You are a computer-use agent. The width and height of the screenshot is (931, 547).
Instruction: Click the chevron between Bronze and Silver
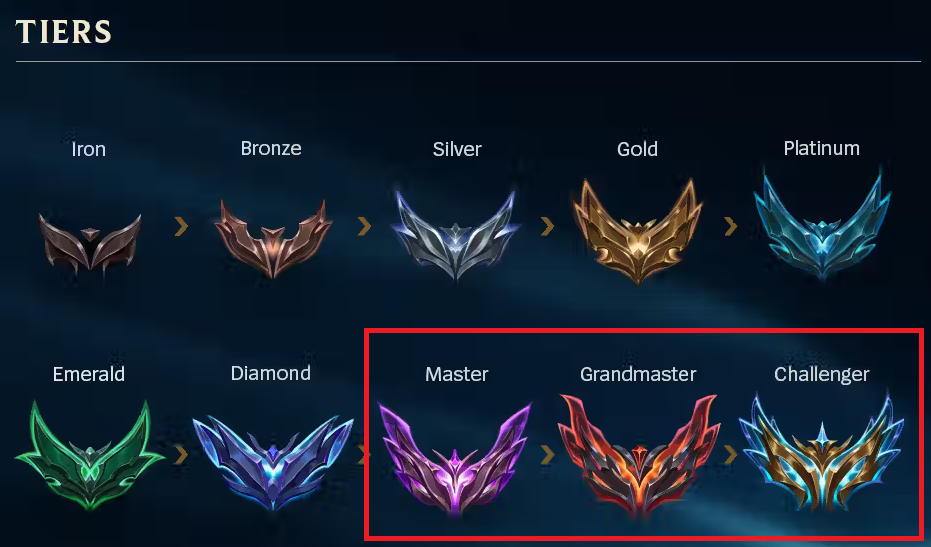pyautogui.click(x=364, y=226)
